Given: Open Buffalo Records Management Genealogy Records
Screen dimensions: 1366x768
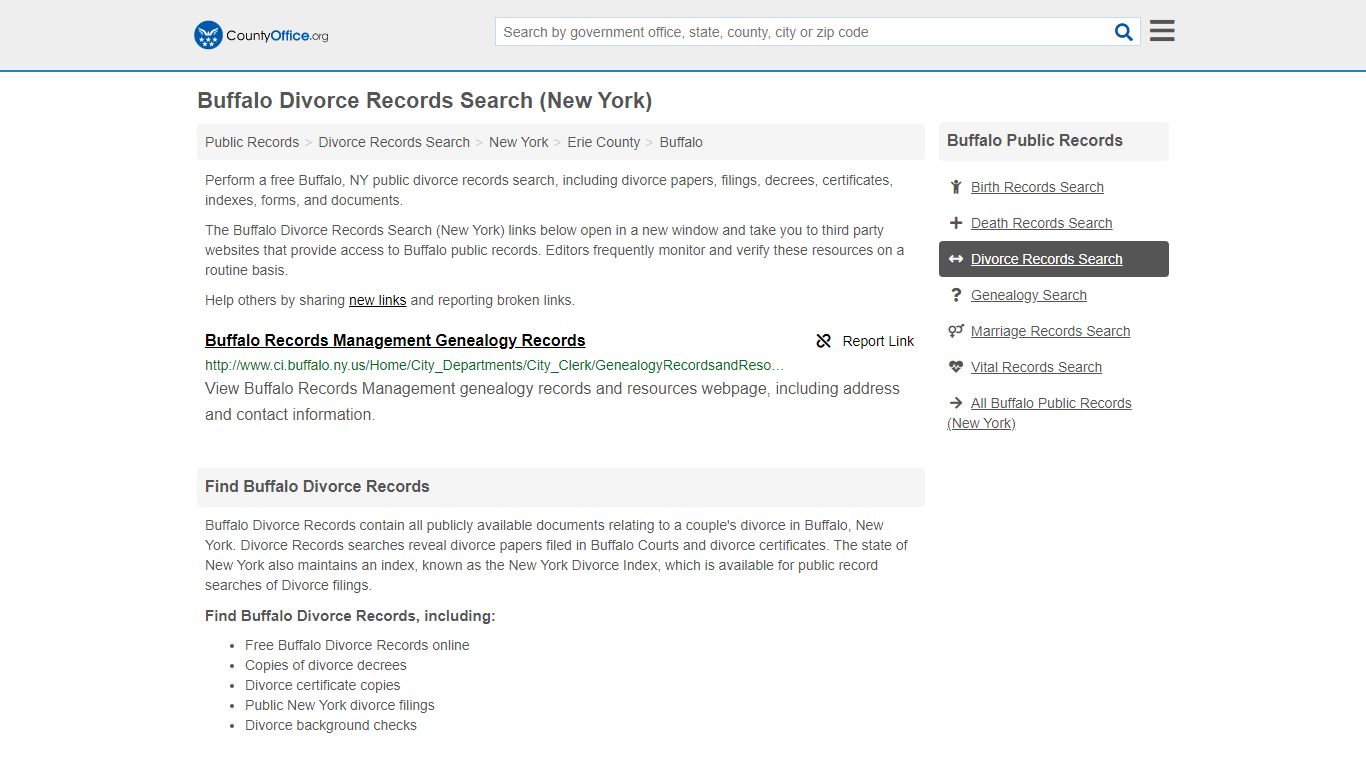Looking at the screenshot, I should (395, 340).
